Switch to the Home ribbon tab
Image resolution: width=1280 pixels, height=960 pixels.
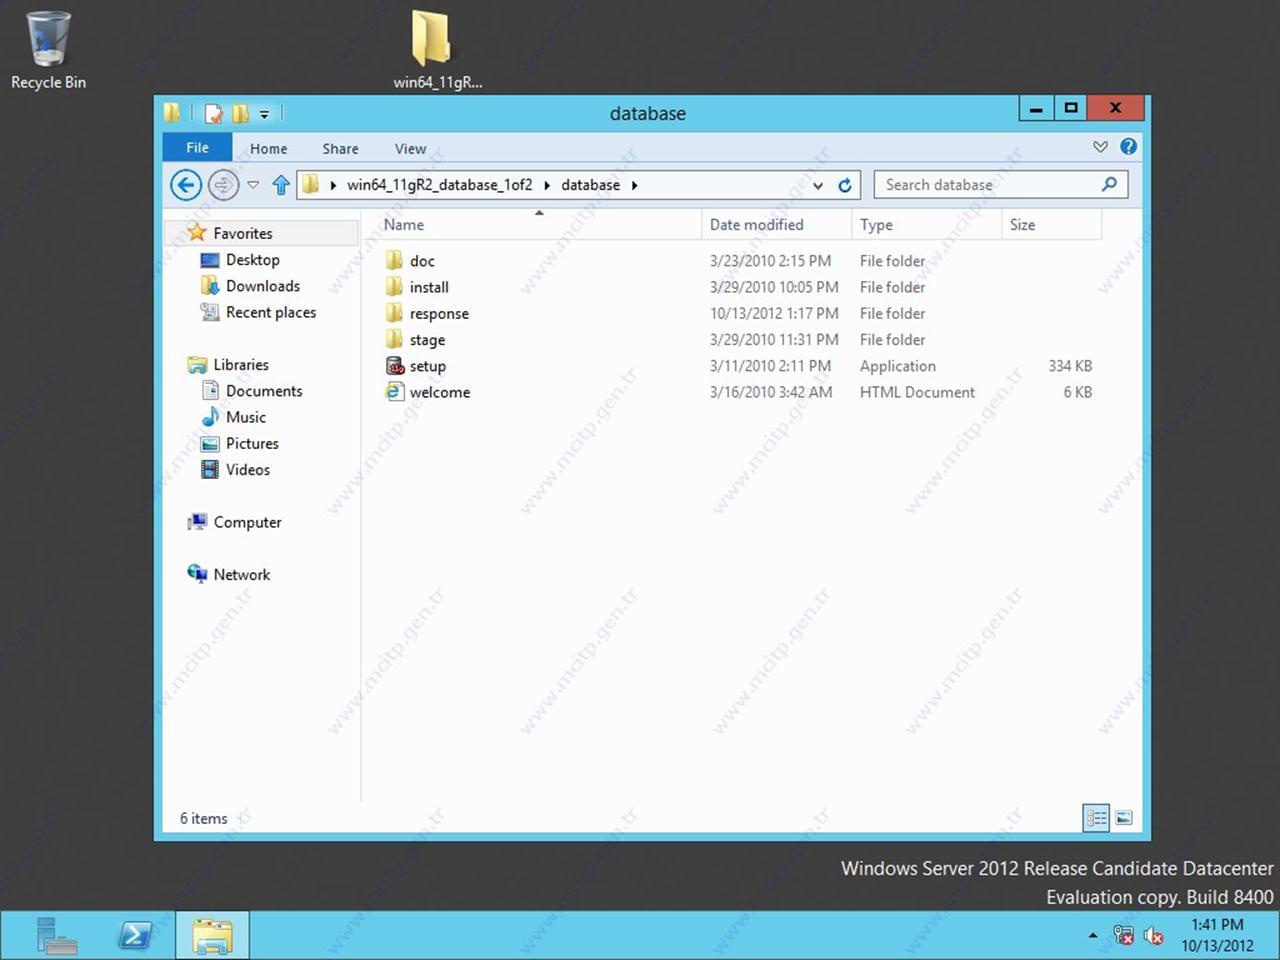[268, 148]
